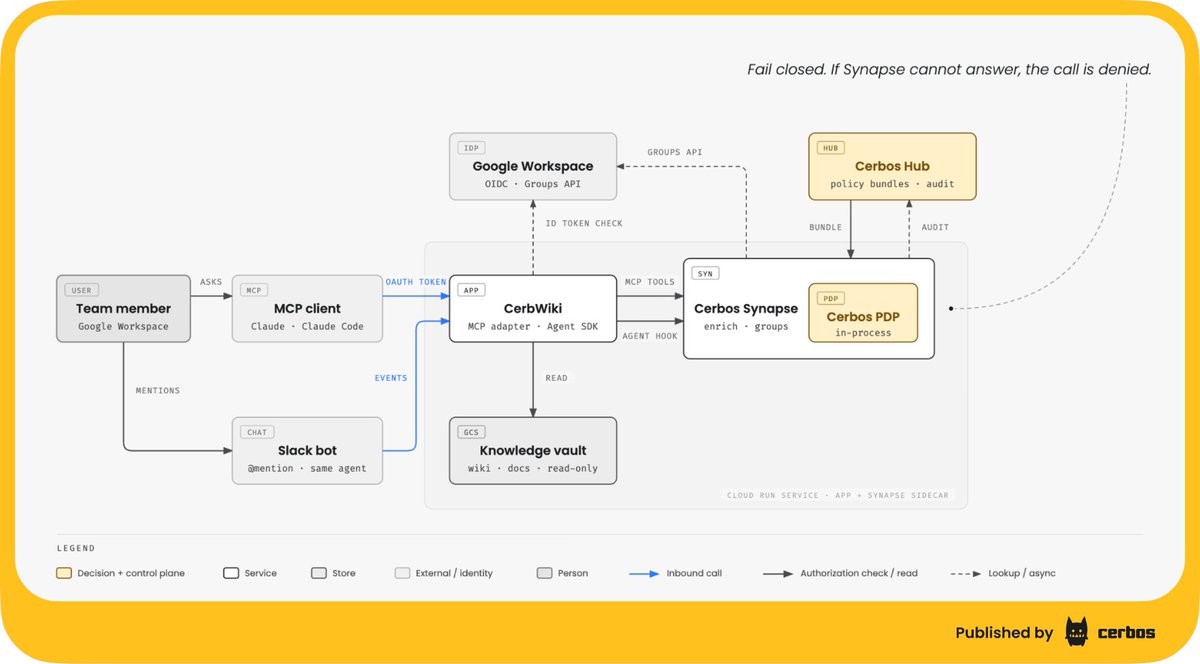This screenshot has width=1200, height=664.
Task: Click "OIDC · Groups API" subtitle
Action: [532, 185]
